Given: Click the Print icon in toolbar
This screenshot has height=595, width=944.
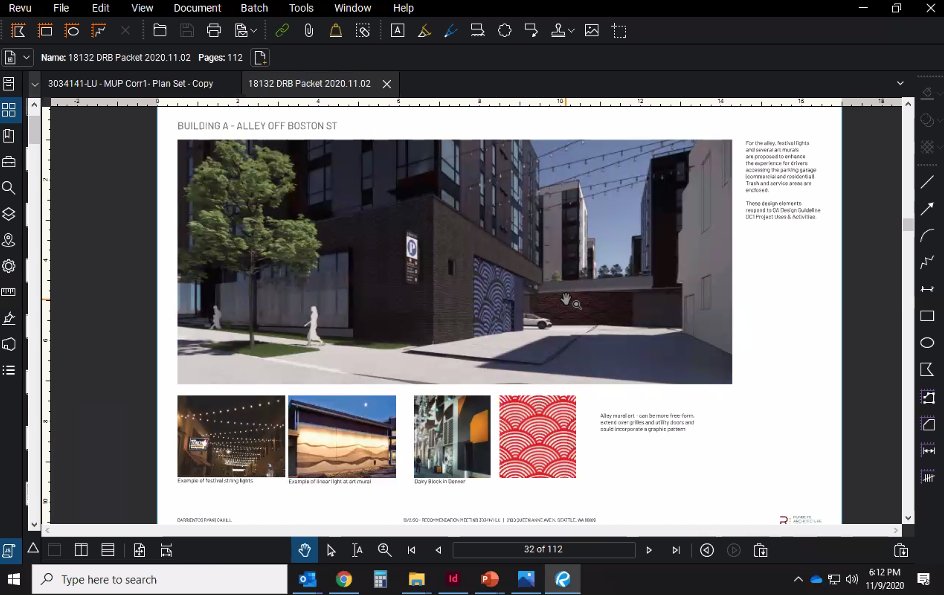Looking at the screenshot, I should click(214, 30).
